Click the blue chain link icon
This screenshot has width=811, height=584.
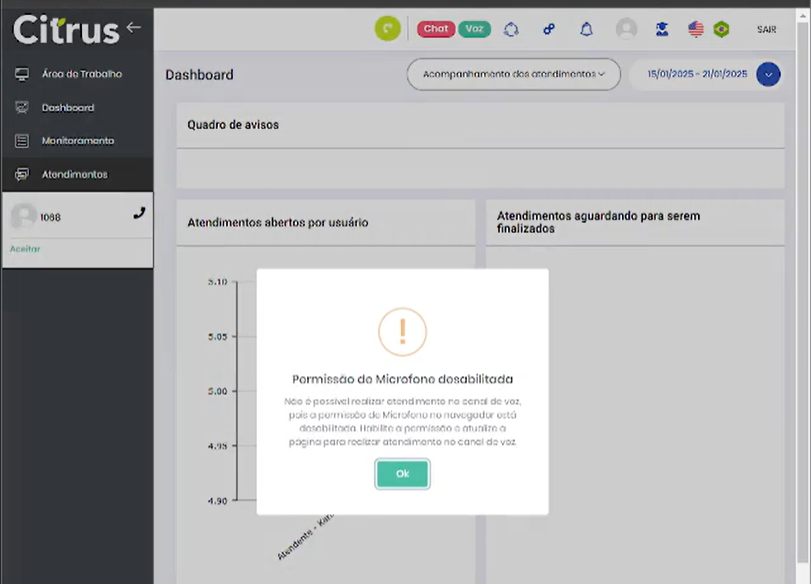pyautogui.click(x=549, y=29)
